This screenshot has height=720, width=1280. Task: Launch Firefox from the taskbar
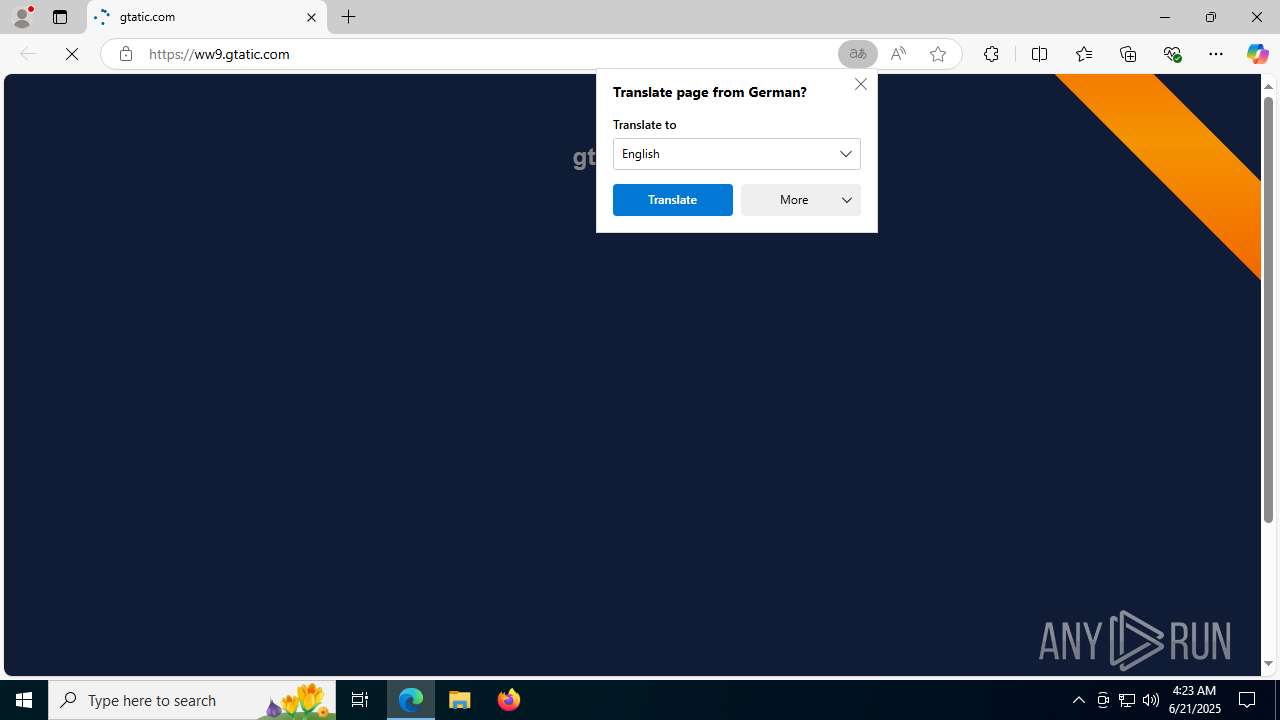(508, 700)
